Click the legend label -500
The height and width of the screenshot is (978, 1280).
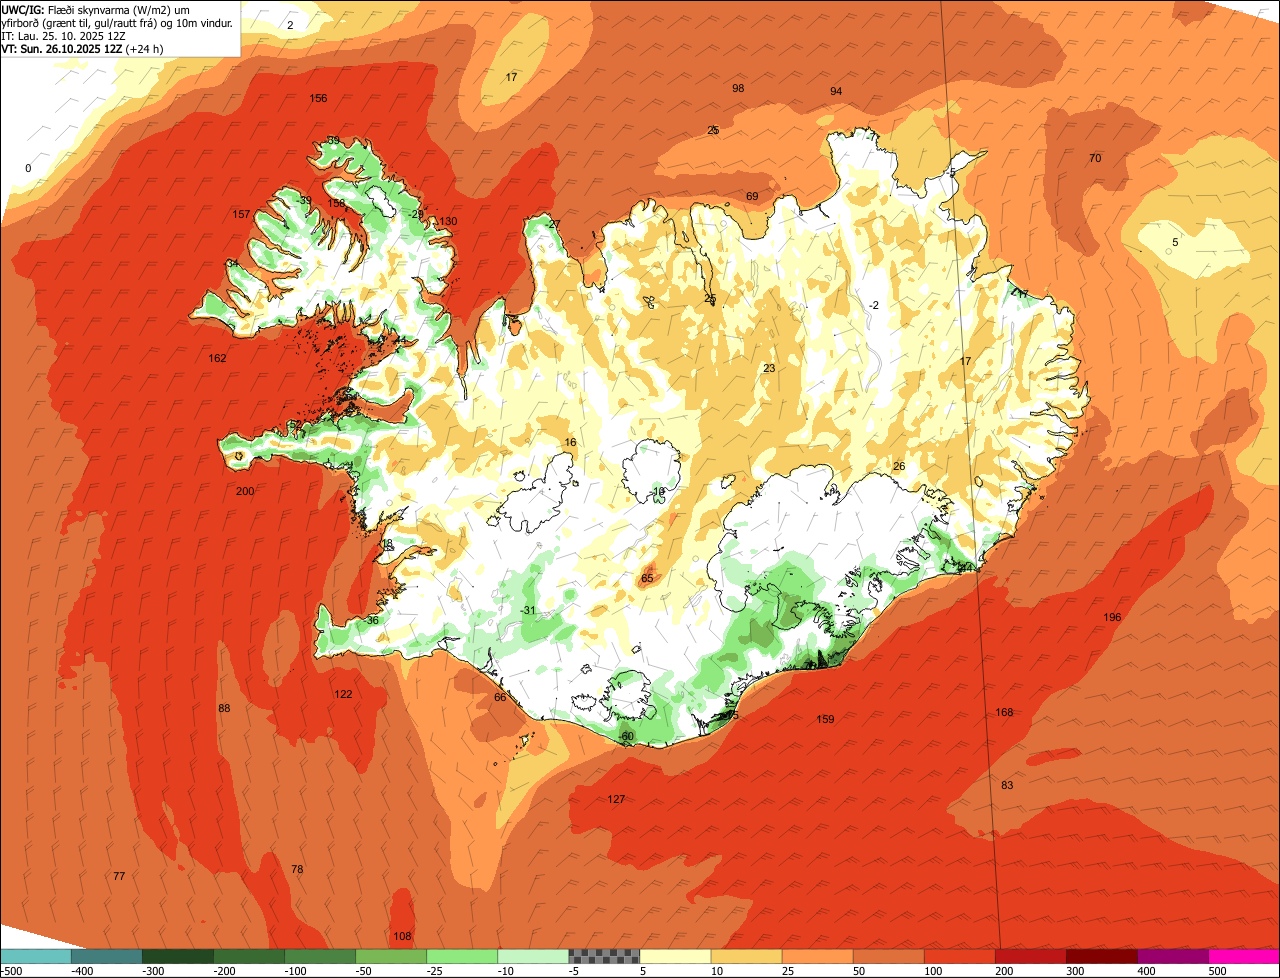(12, 970)
